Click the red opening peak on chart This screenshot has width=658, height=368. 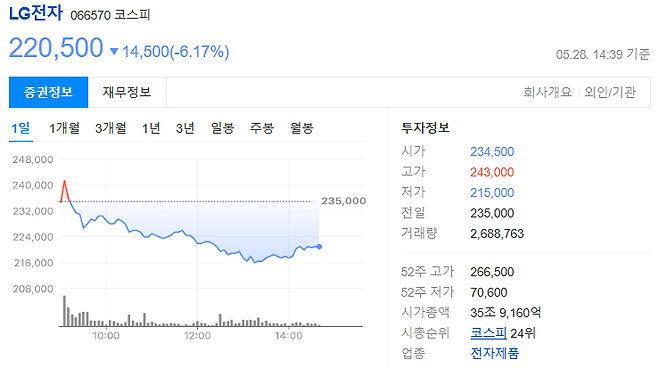65,181
